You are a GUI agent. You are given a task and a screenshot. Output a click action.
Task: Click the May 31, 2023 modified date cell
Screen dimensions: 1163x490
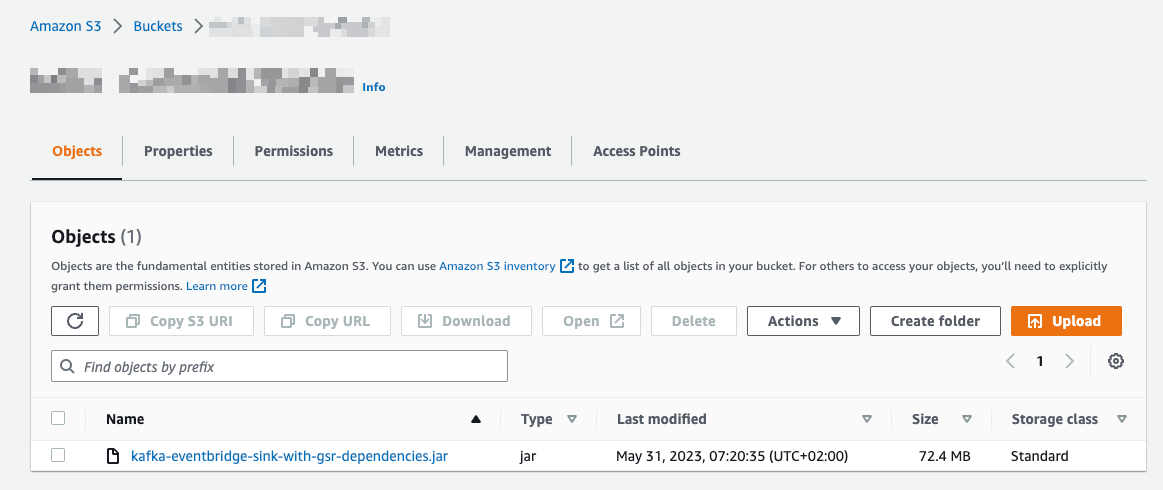point(732,456)
